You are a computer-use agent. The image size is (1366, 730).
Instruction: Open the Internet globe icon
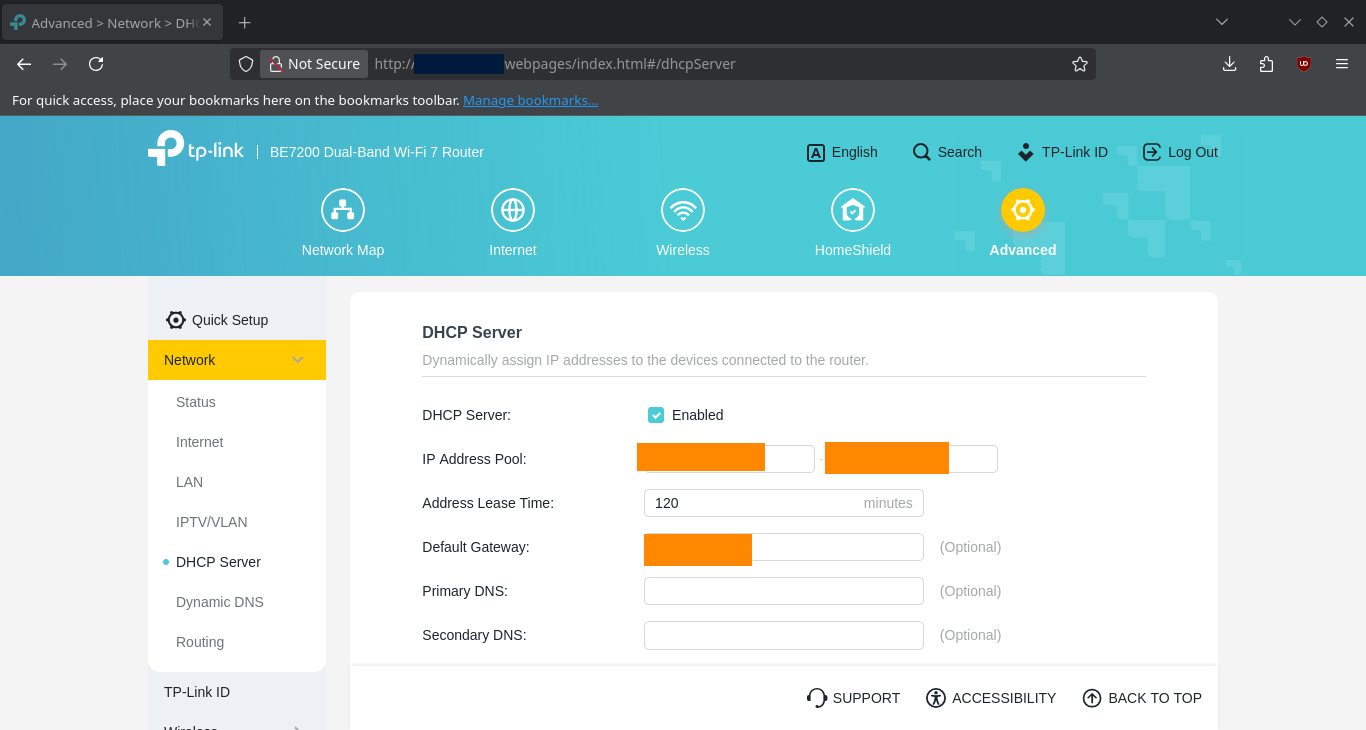513,210
